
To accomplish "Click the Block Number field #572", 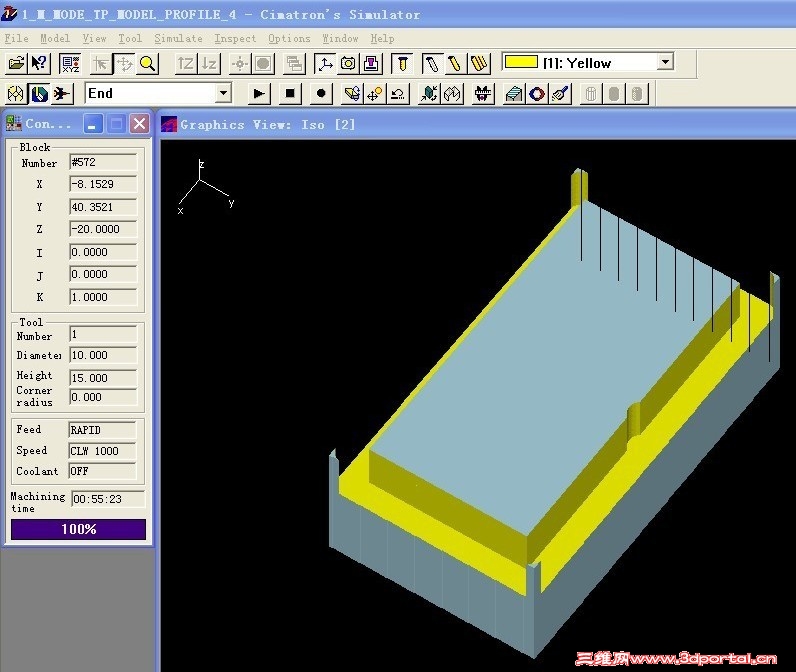I will tap(103, 162).
